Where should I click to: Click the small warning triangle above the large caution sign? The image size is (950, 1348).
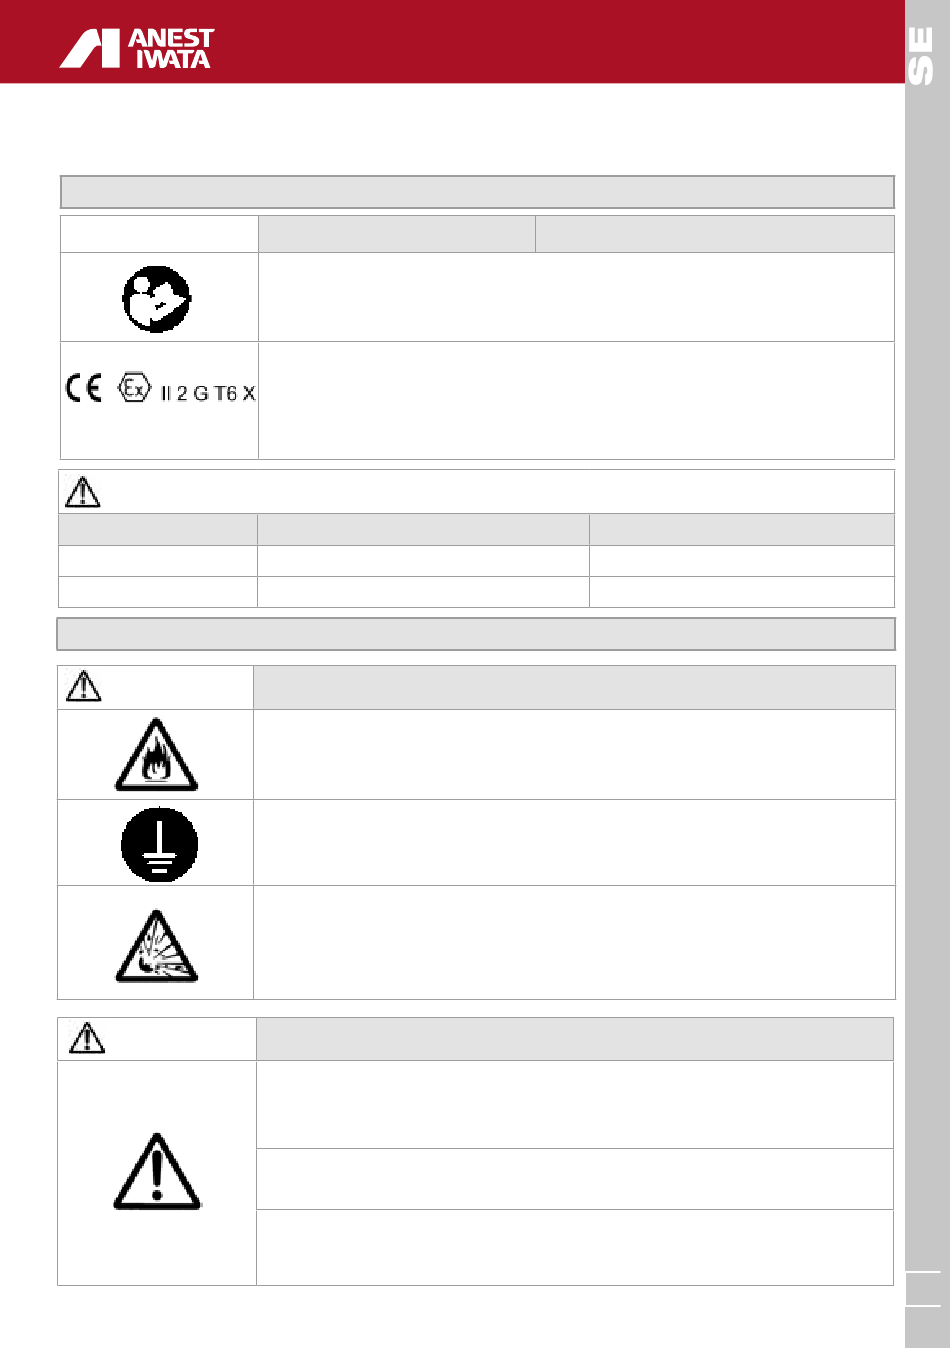tap(87, 1038)
